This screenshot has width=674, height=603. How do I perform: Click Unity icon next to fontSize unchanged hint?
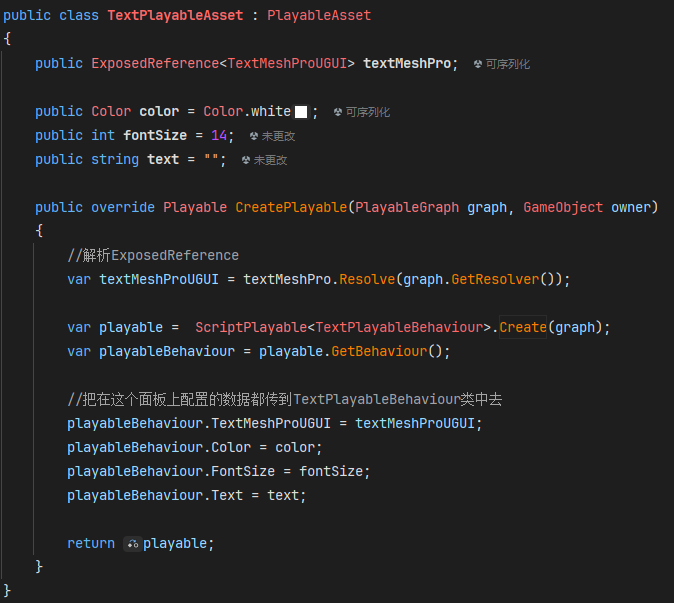tap(254, 136)
